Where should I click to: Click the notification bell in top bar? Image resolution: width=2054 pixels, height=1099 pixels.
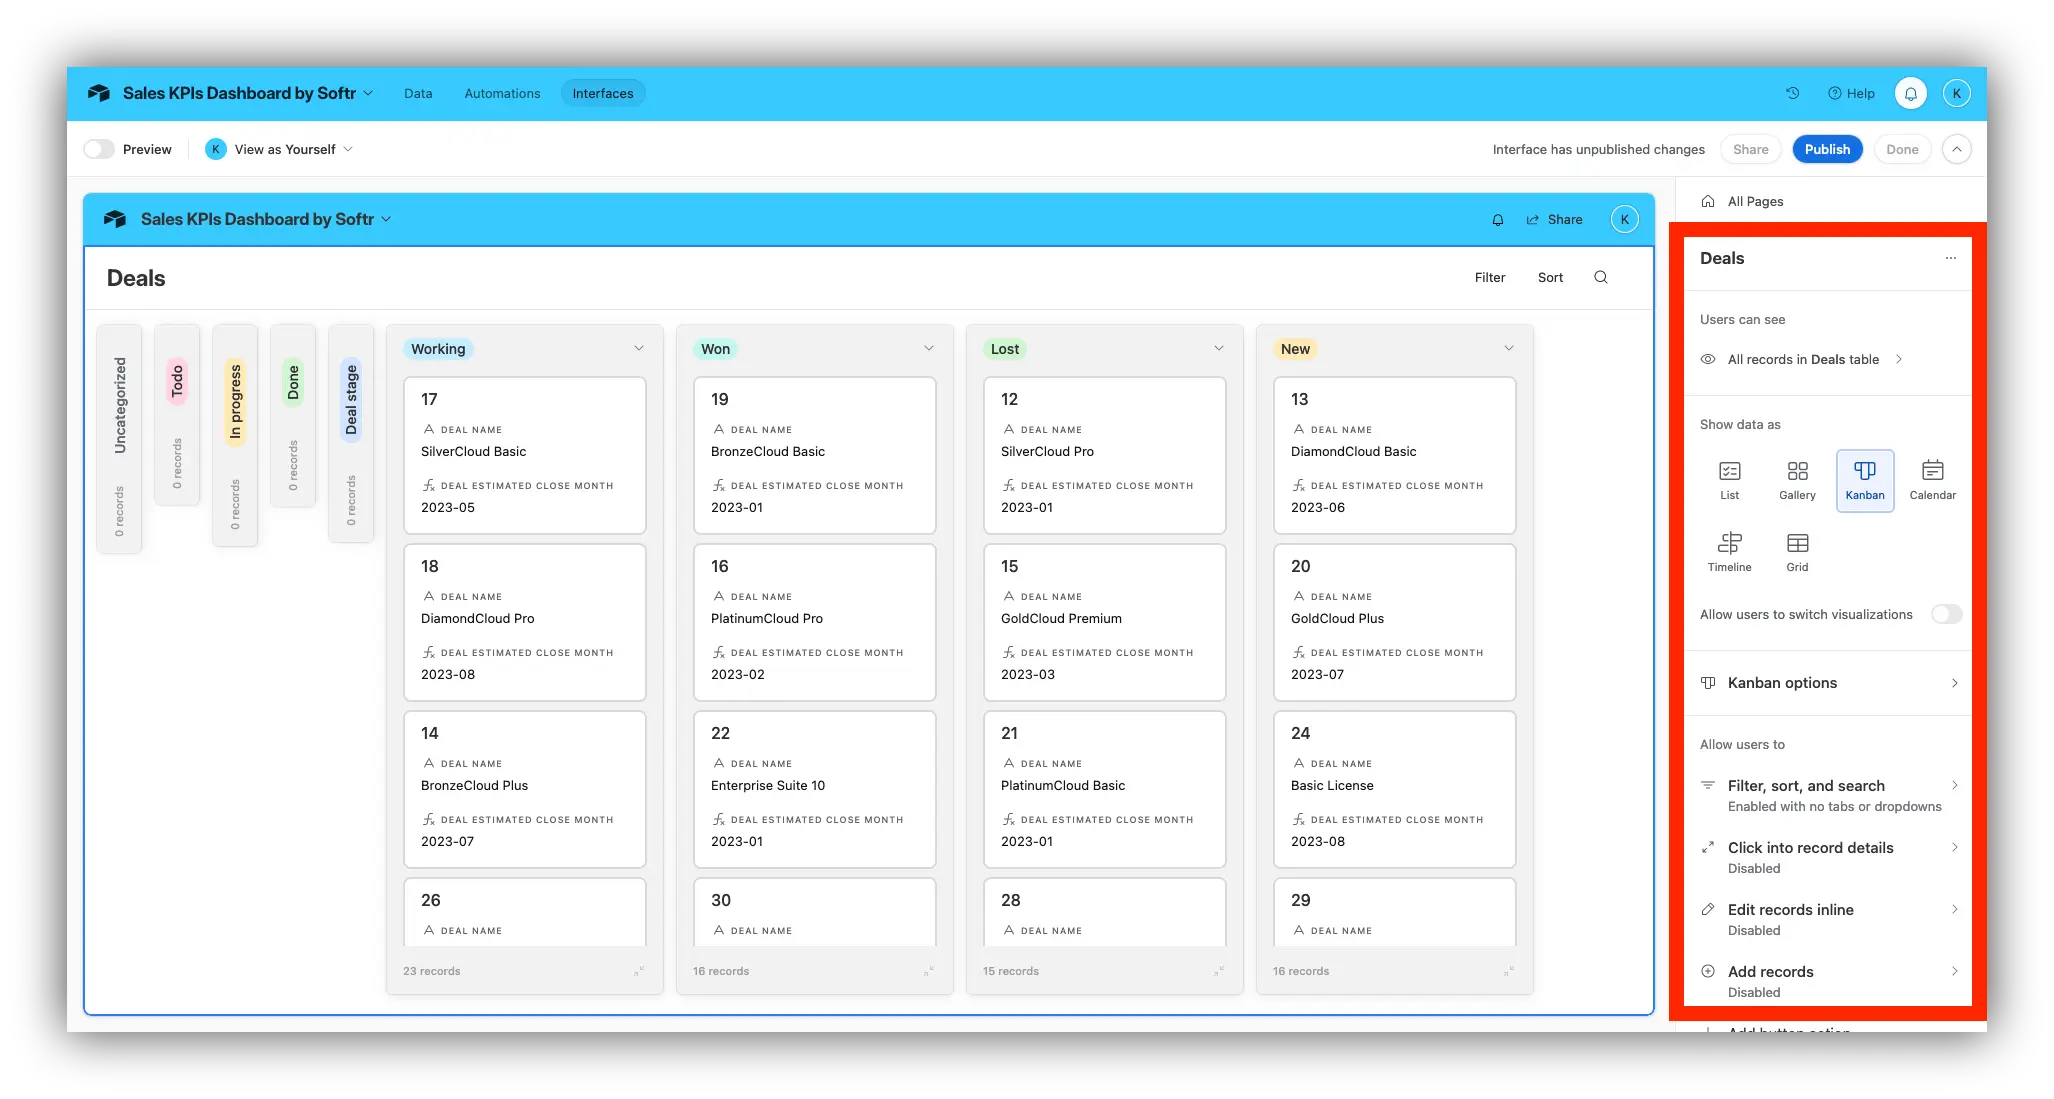pyautogui.click(x=1910, y=93)
